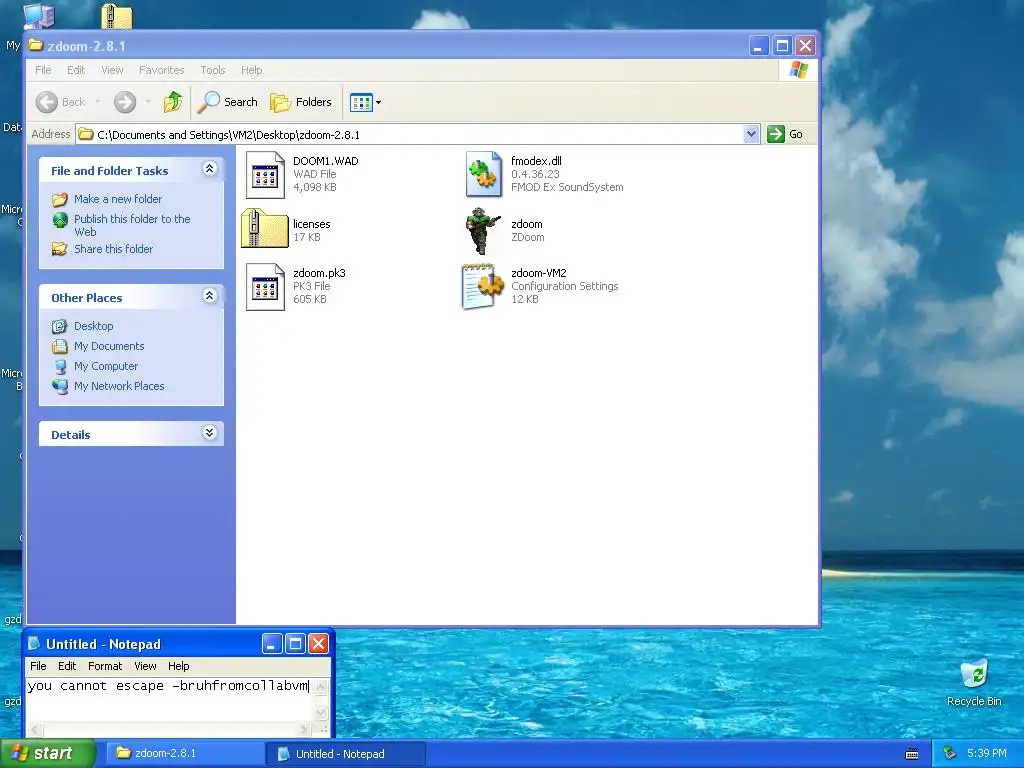Click the system tray network icon
The height and width of the screenshot is (768, 1024).
coord(950,754)
